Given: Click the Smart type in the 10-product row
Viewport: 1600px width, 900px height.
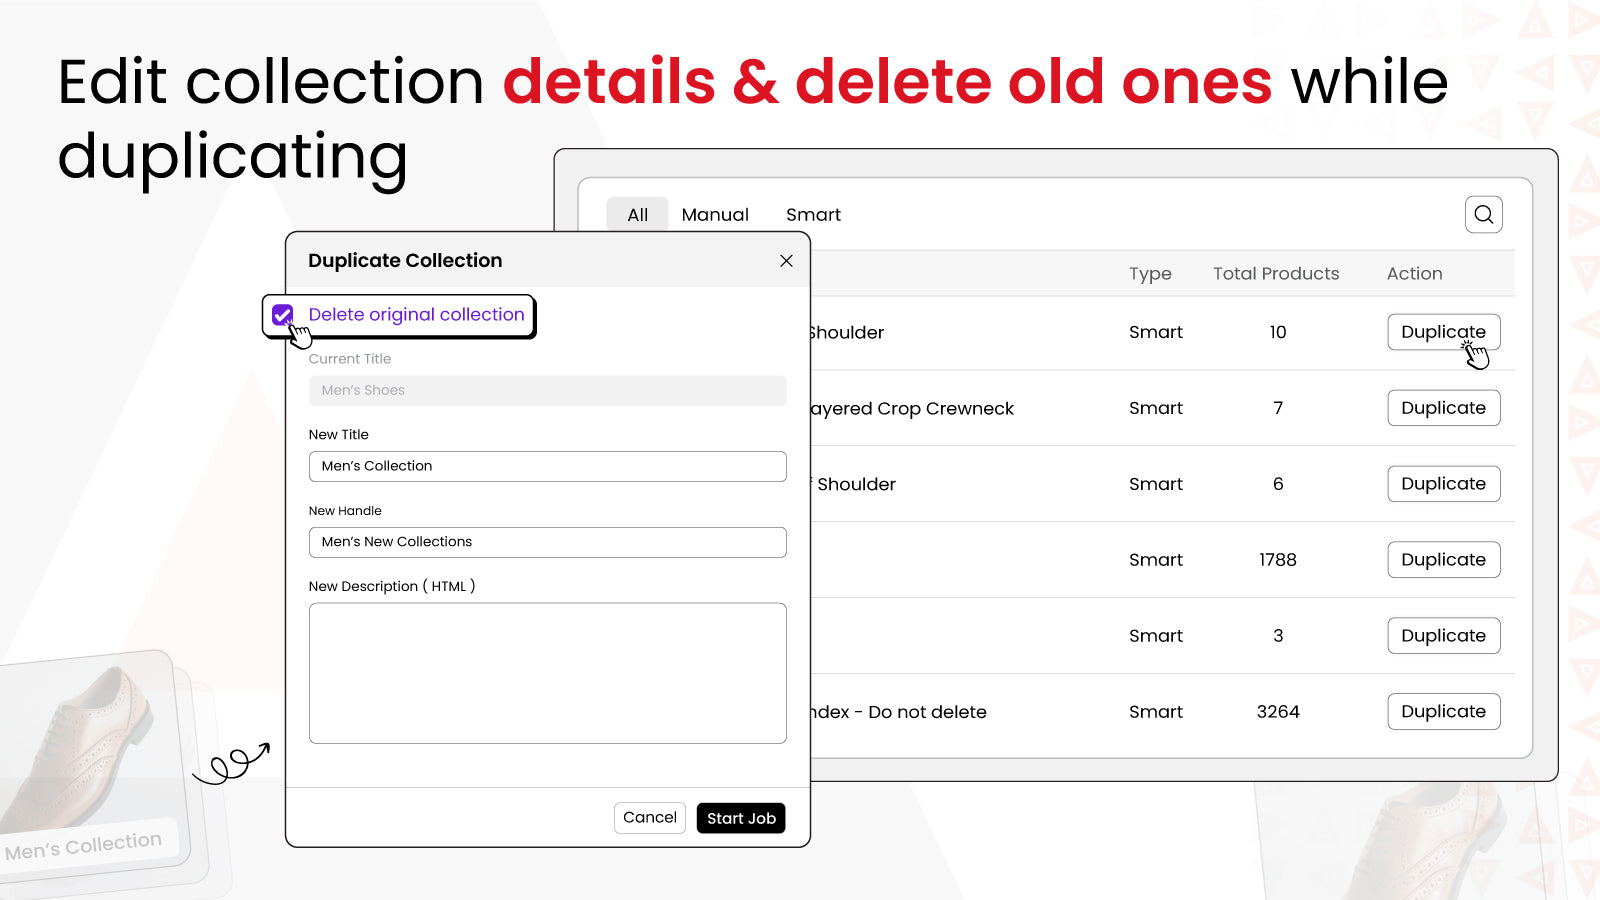Looking at the screenshot, I should [x=1156, y=332].
